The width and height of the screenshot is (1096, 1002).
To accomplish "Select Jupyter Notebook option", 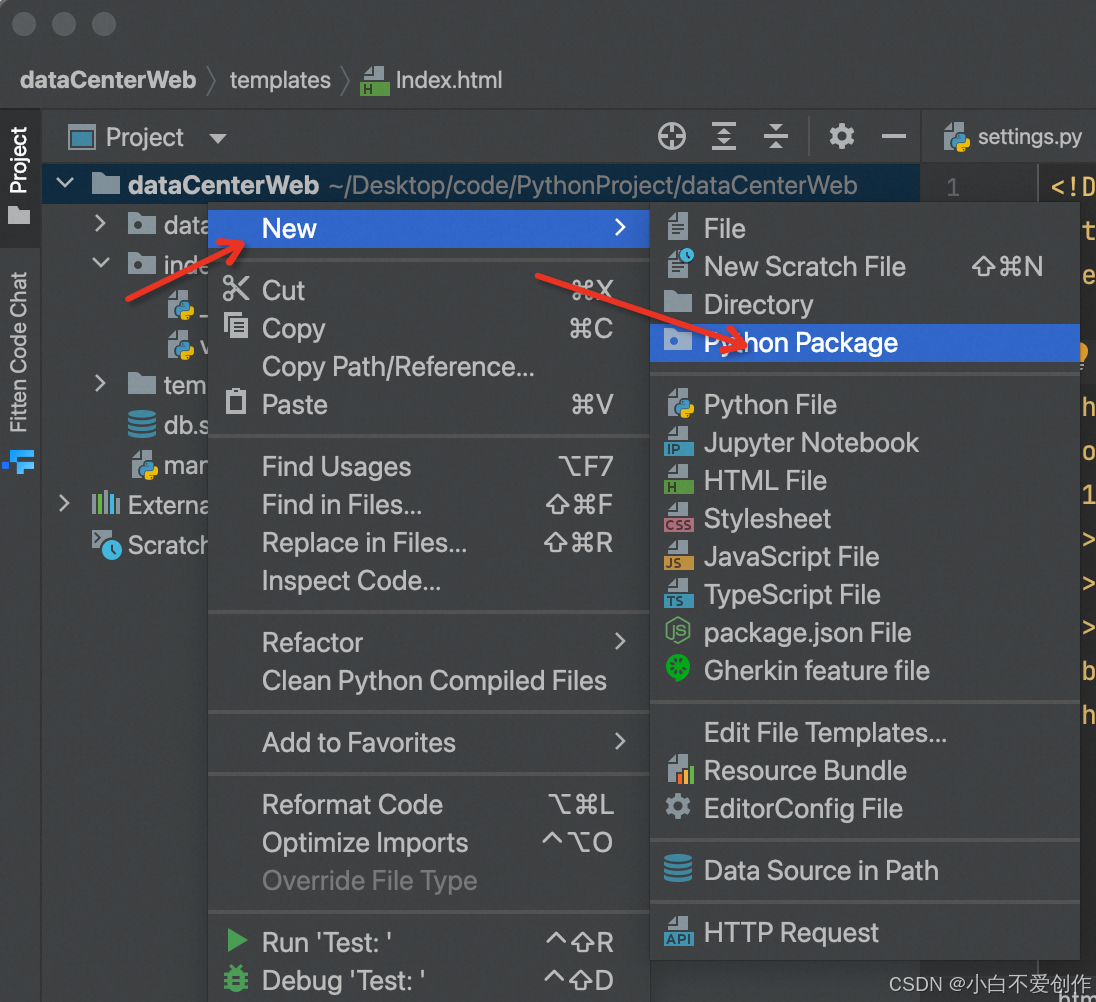I will [x=865, y=442].
